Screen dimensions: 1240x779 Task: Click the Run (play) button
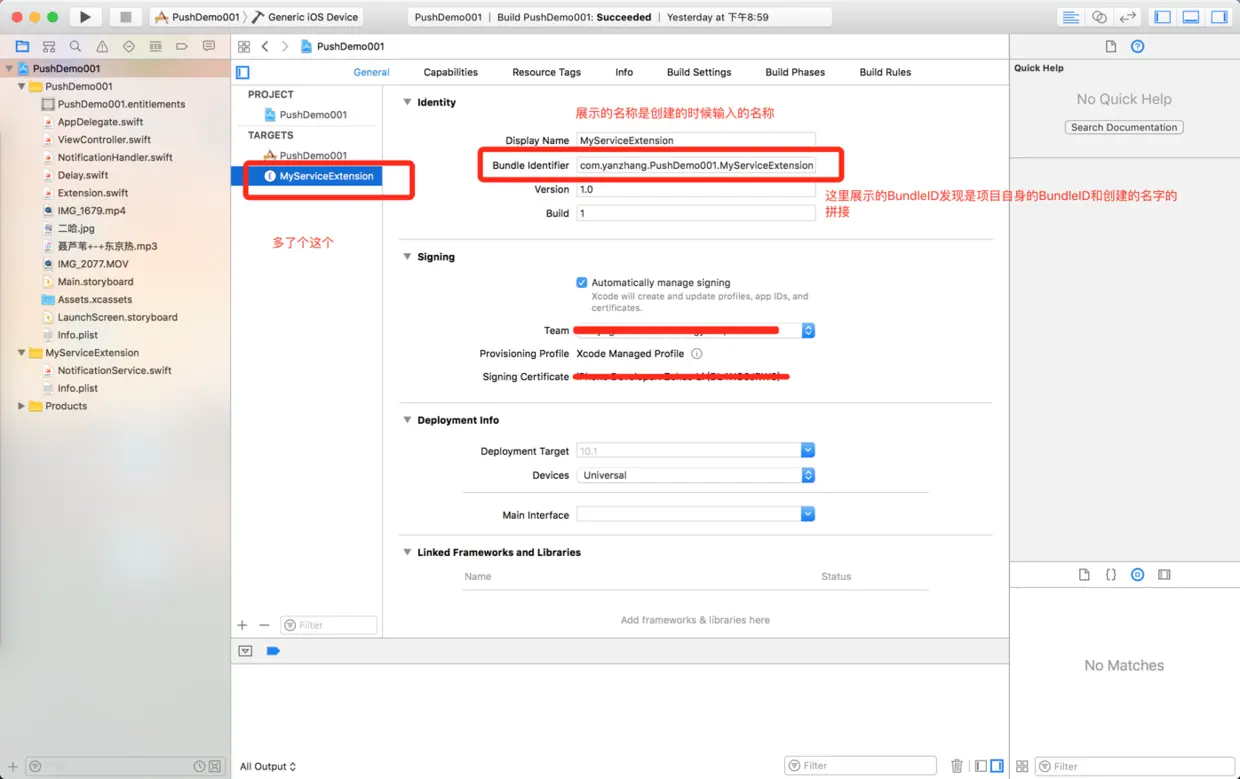click(x=85, y=17)
